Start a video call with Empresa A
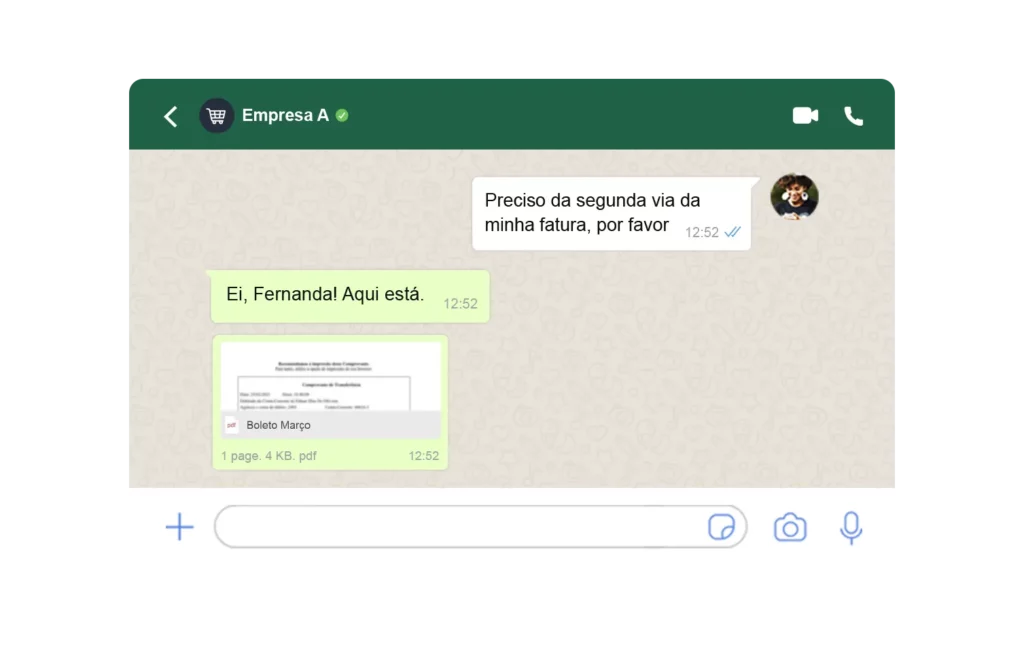This screenshot has height=649, width=1024. click(x=805, y=116)
